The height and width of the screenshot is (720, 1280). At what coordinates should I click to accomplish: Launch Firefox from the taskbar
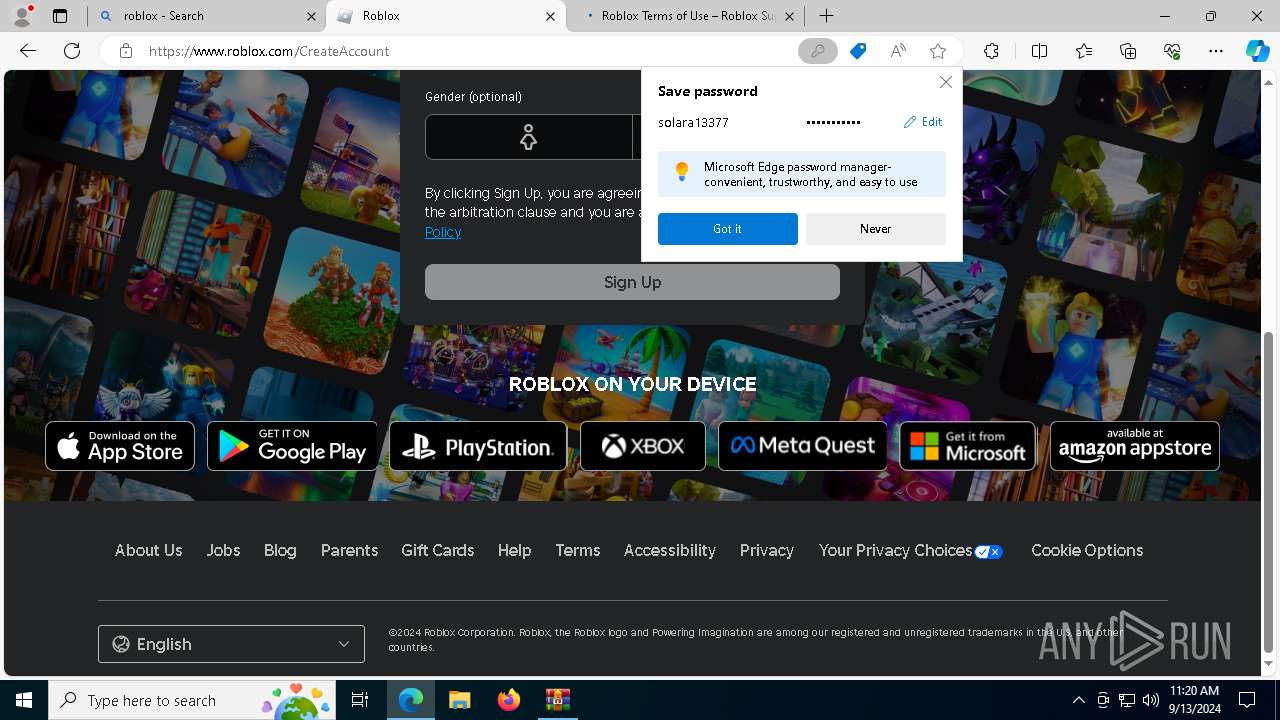(x=508, y=700)
